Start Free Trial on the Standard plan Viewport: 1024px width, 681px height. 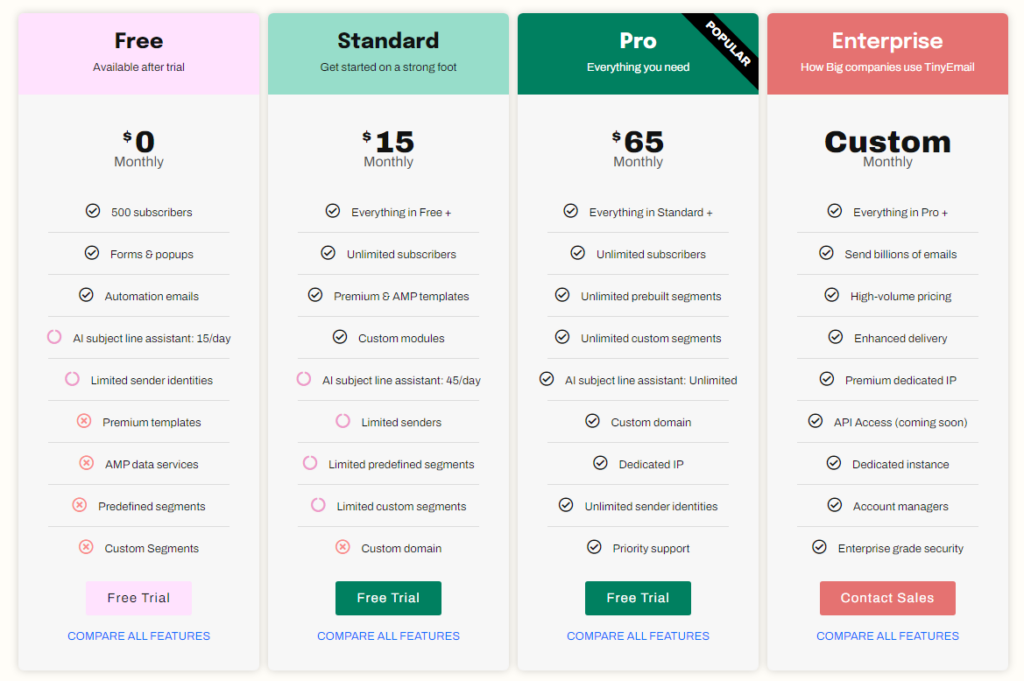[x=388, y=597]
